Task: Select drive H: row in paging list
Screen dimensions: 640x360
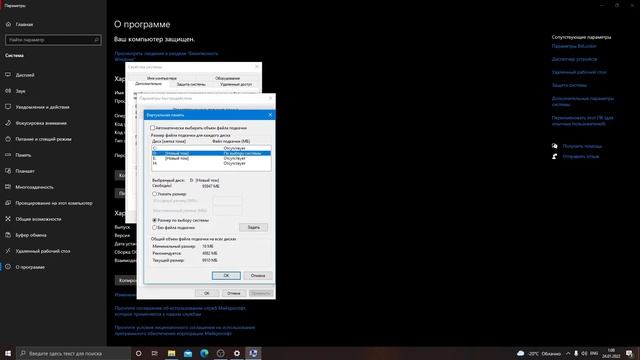Action: tap(211, 163)
